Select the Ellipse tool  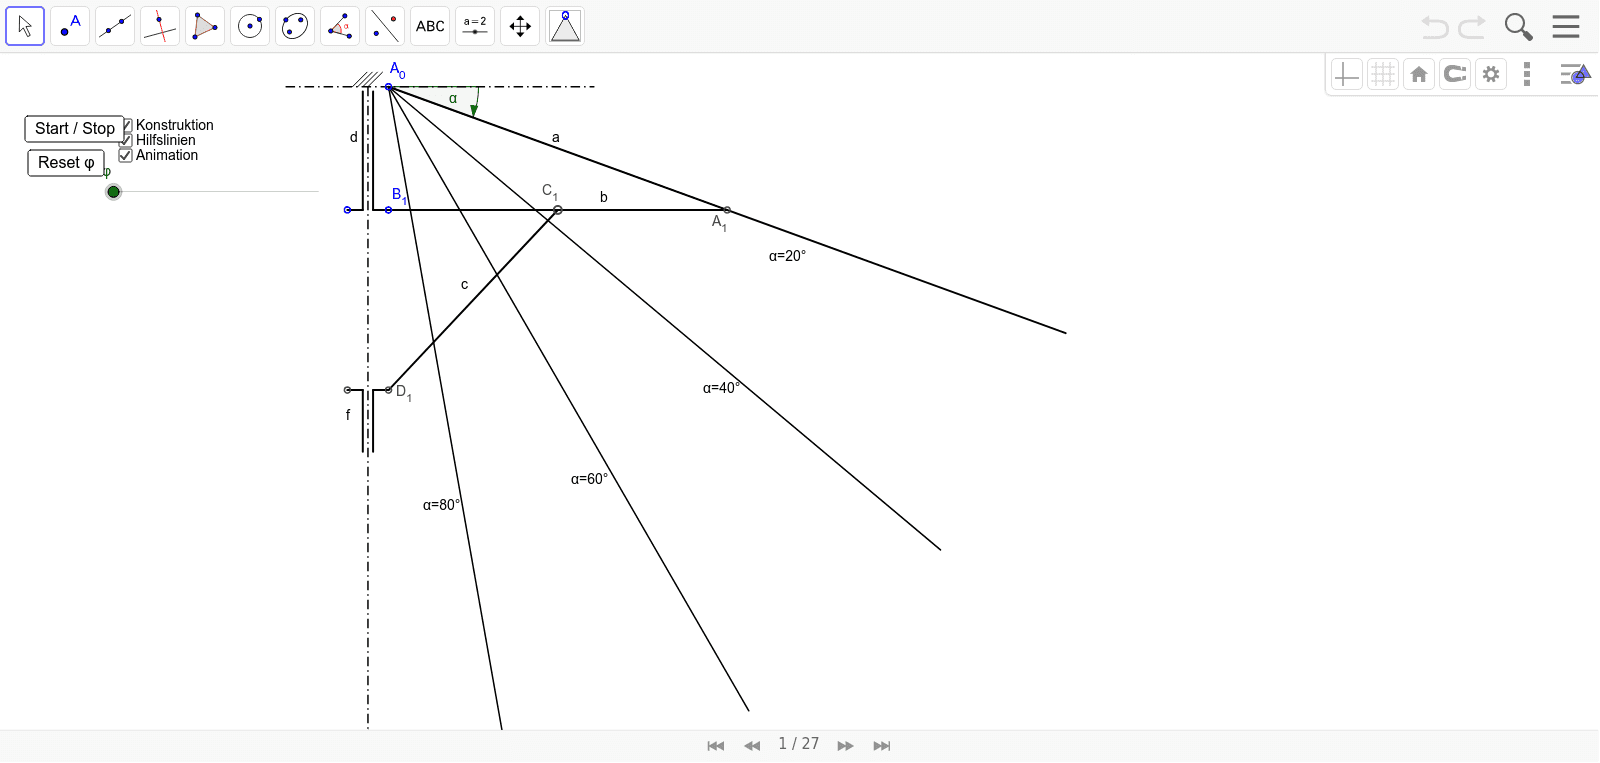[x=295, y=26]
